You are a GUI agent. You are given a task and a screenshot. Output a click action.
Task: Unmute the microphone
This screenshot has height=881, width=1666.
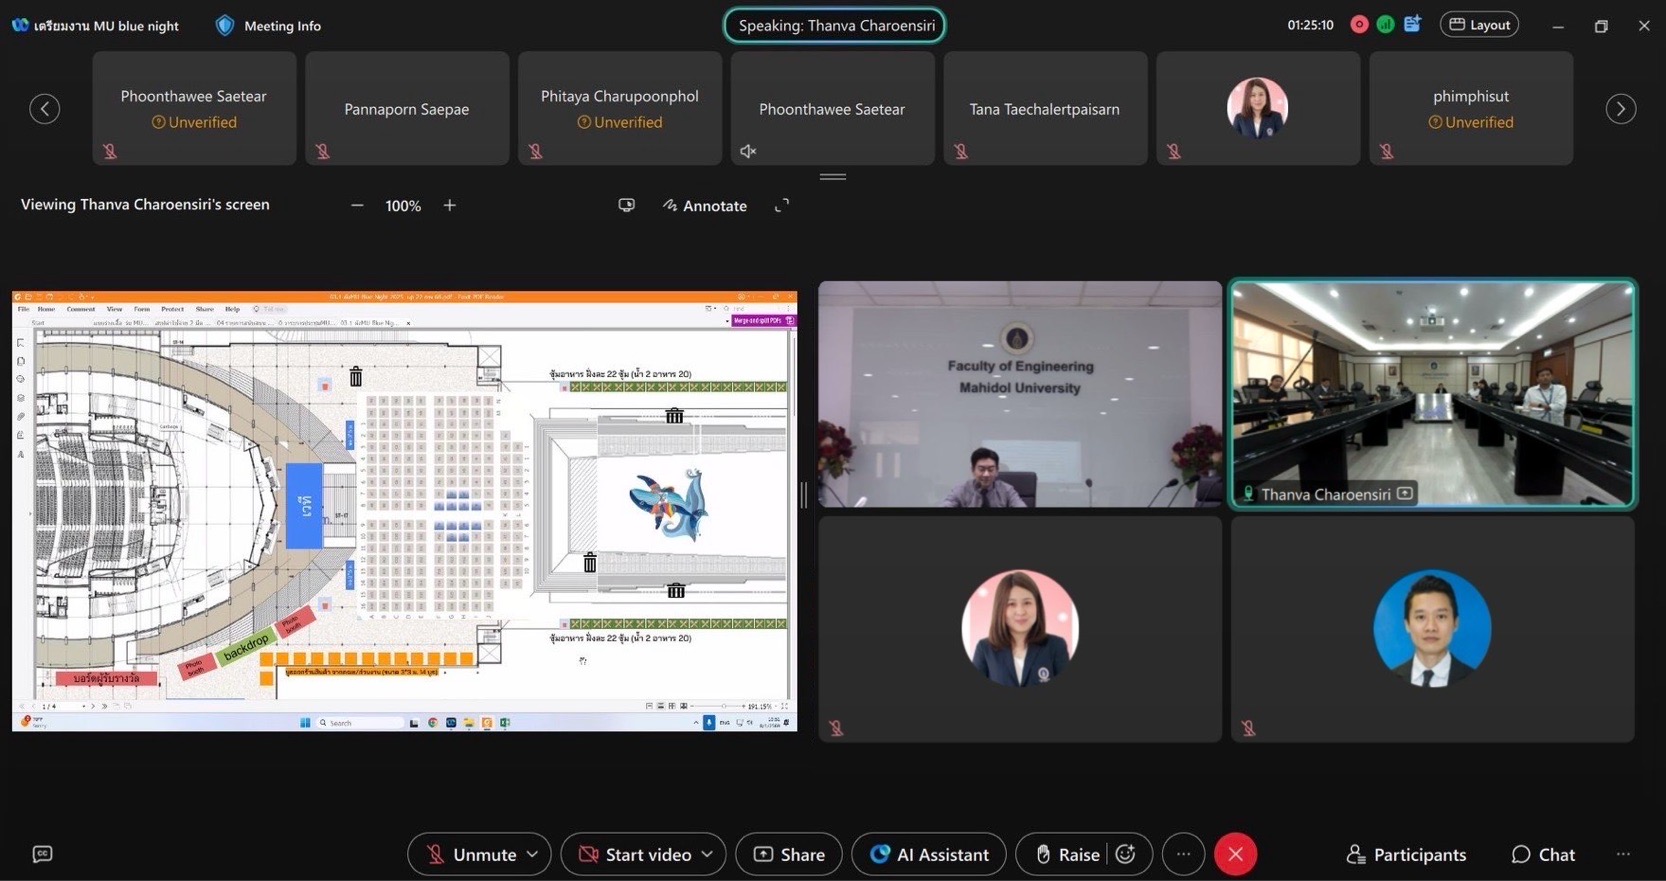pos(470,854)
